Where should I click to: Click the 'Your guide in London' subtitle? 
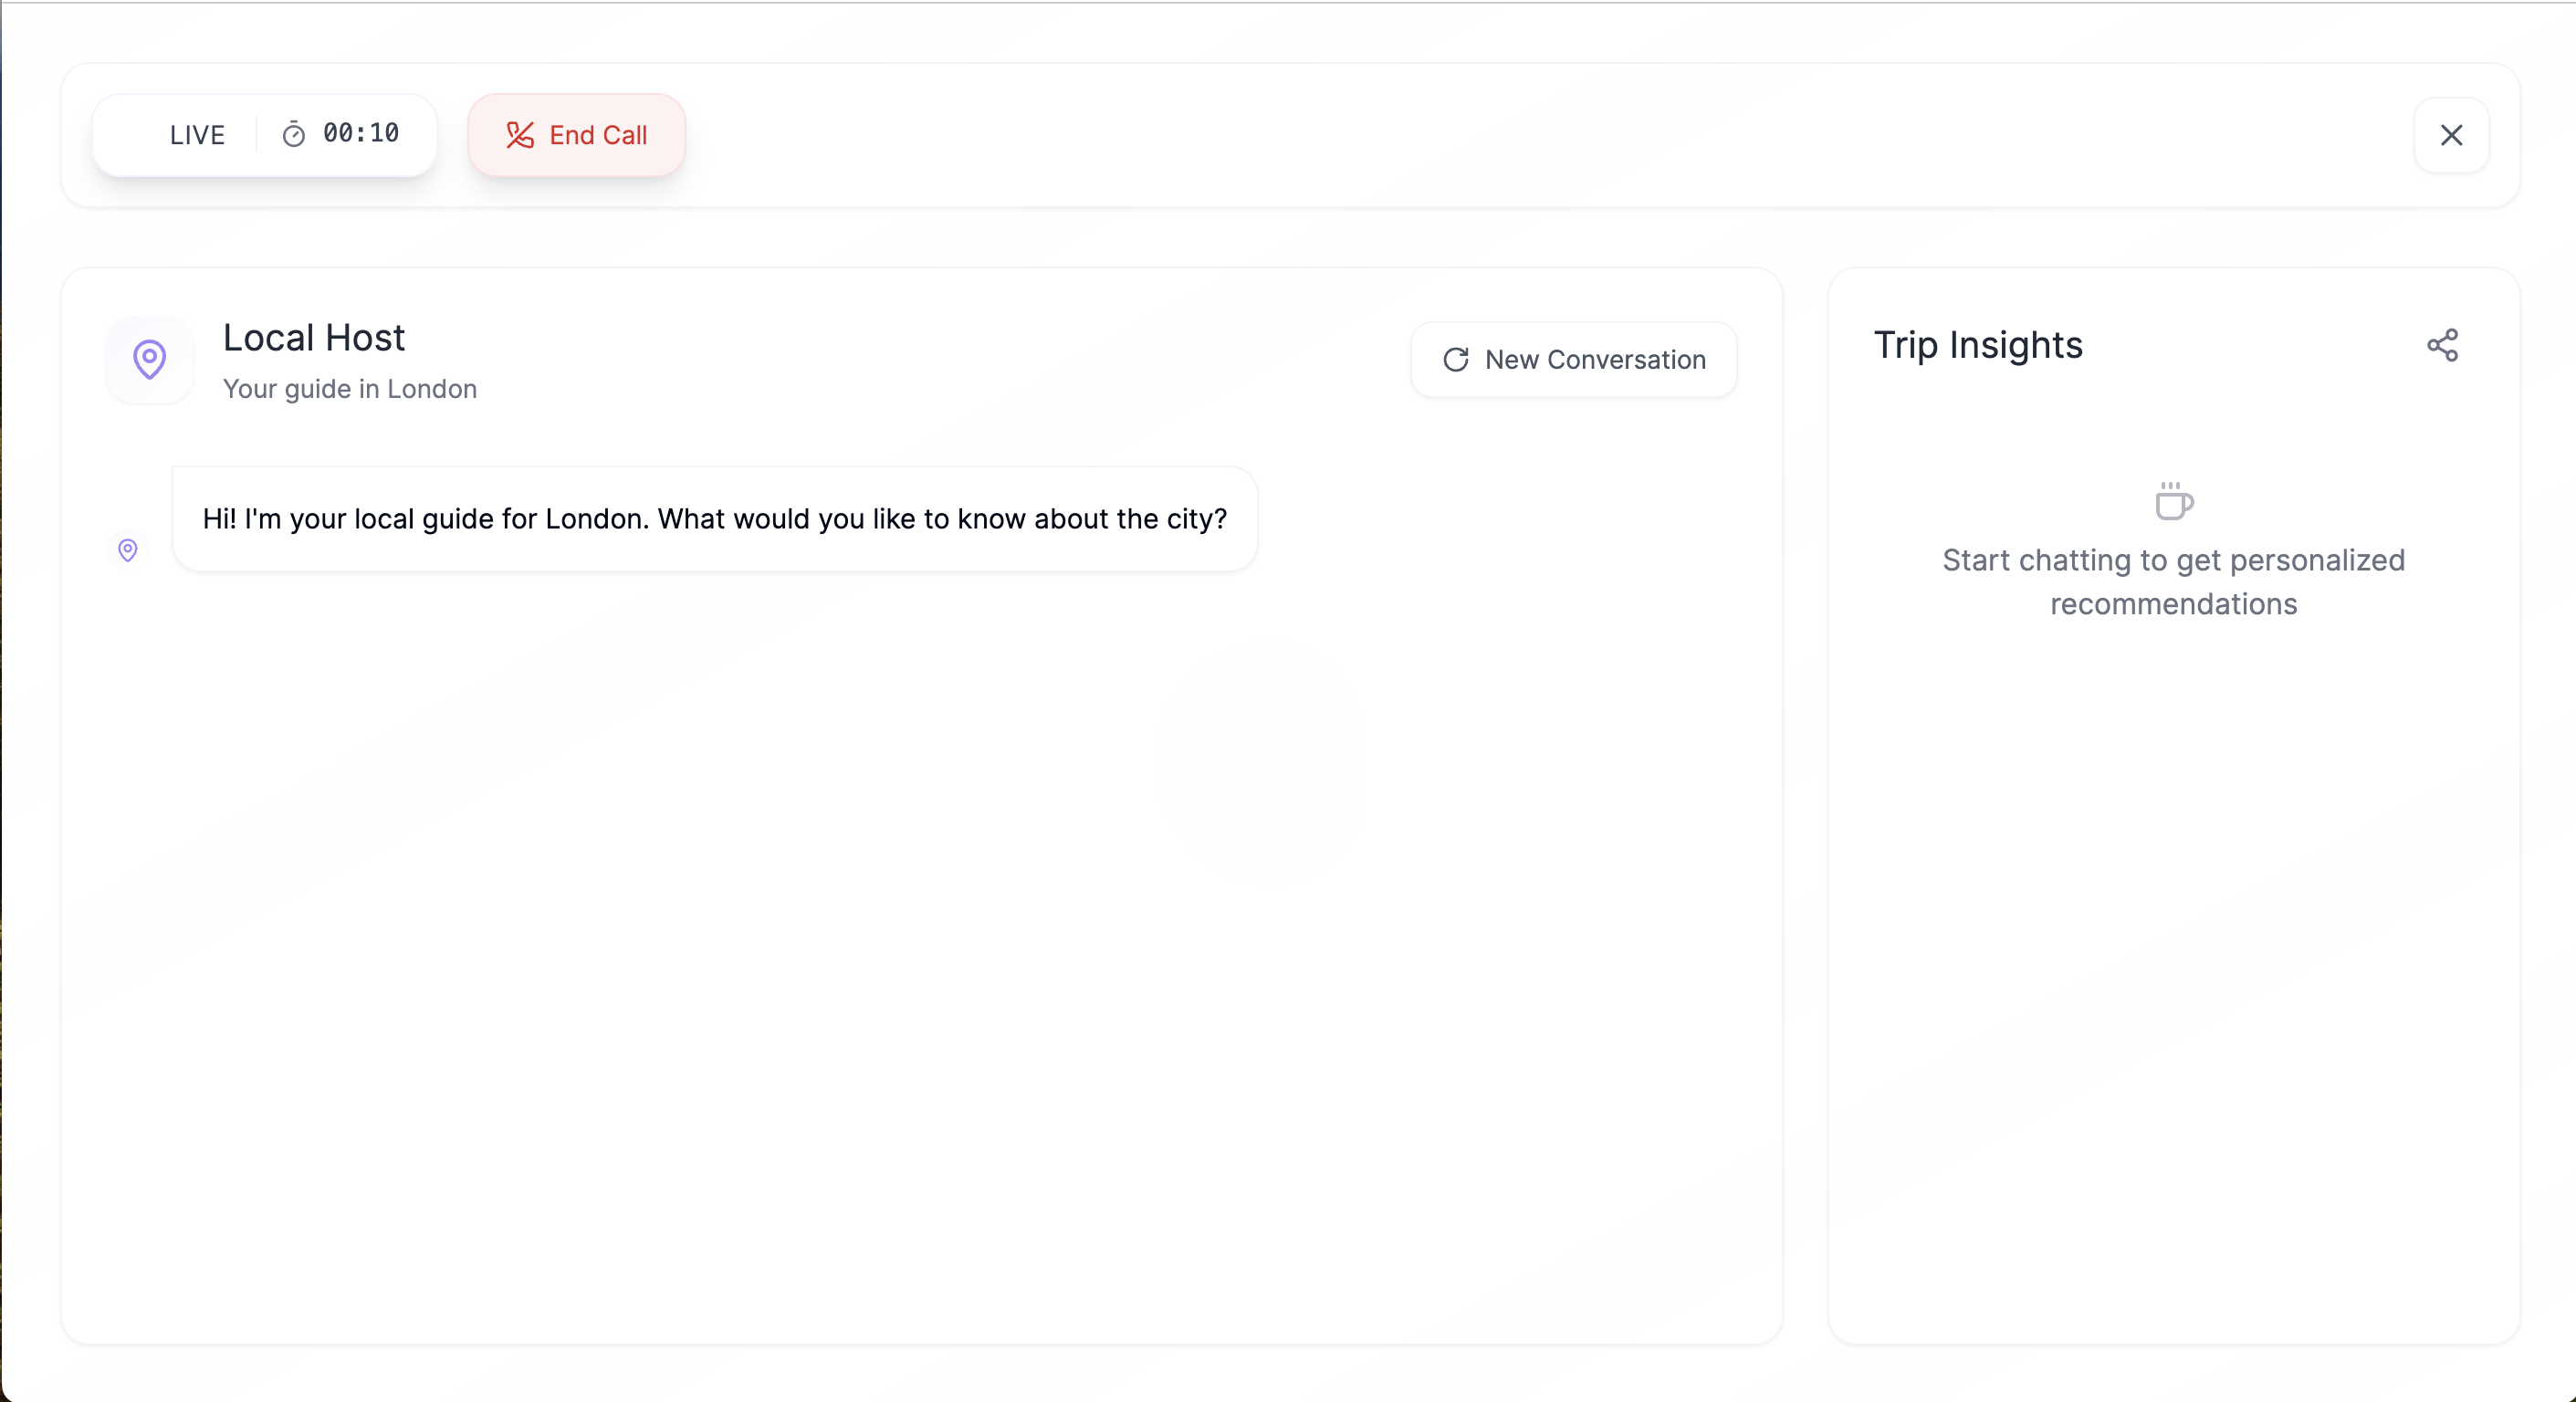click(x=349, y=389)
